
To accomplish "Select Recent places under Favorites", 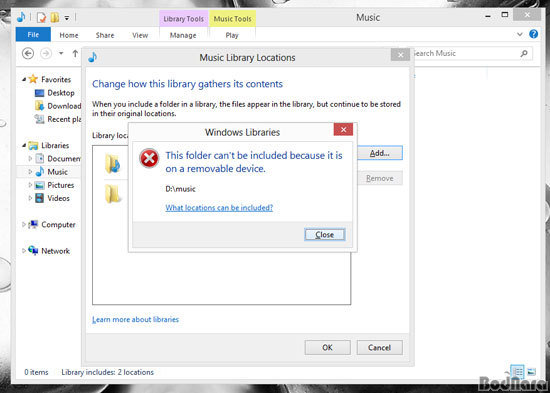I will pos(64,119).
